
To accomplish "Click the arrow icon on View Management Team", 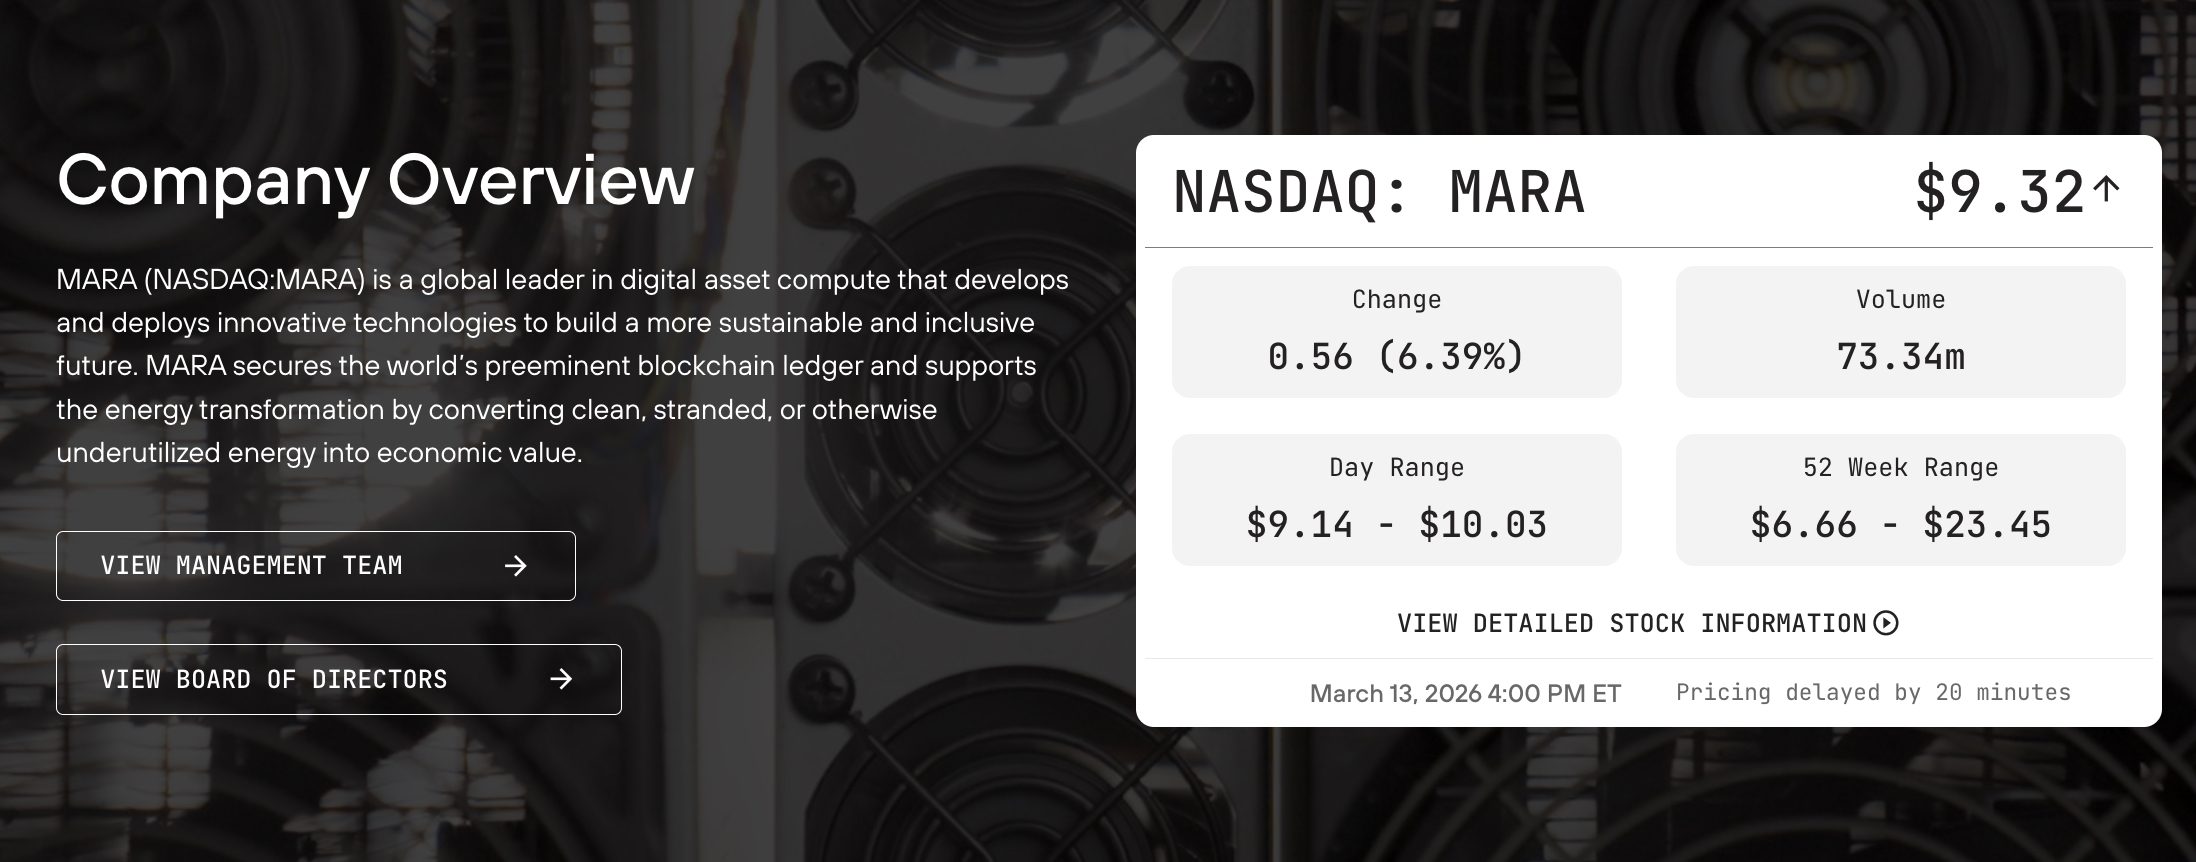I will click(x=516, y=566).
